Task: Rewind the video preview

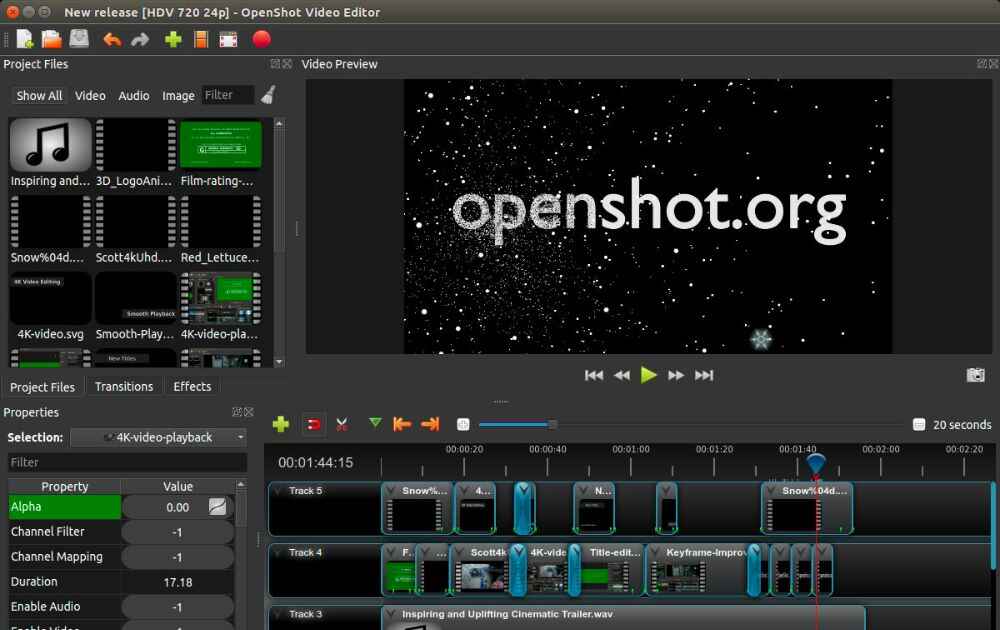Action: click(x=622, y=376)
